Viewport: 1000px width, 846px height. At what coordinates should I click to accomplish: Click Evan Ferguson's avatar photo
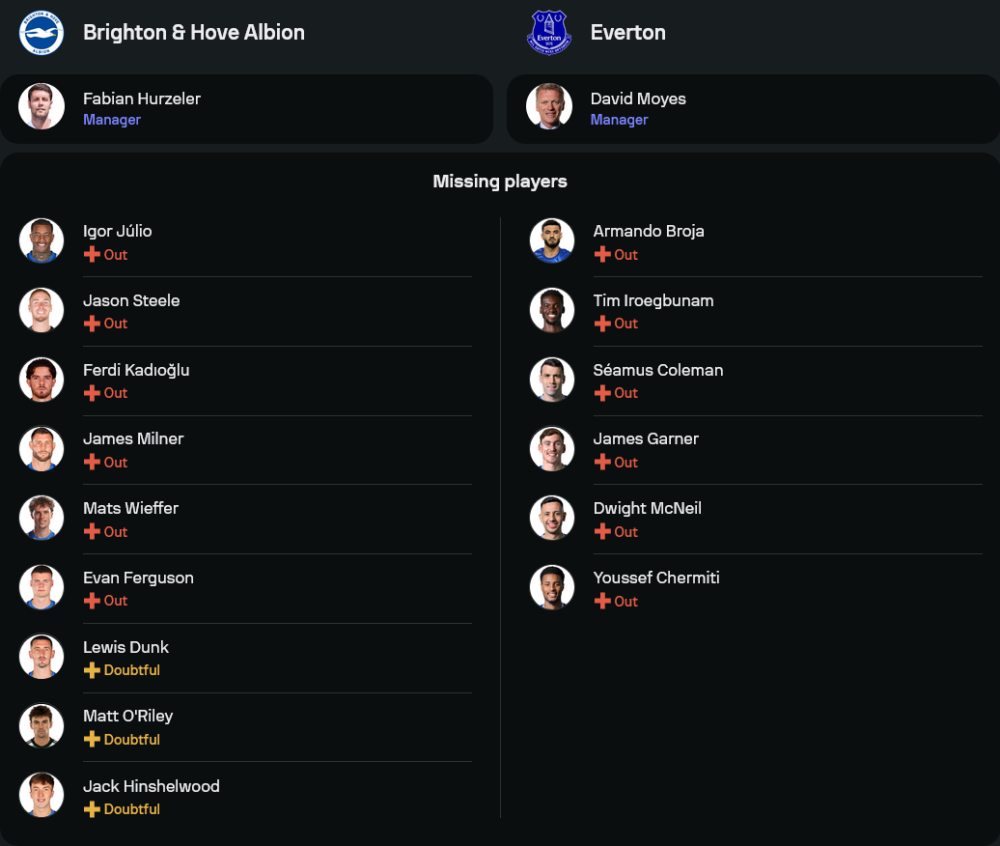(41, 587)
